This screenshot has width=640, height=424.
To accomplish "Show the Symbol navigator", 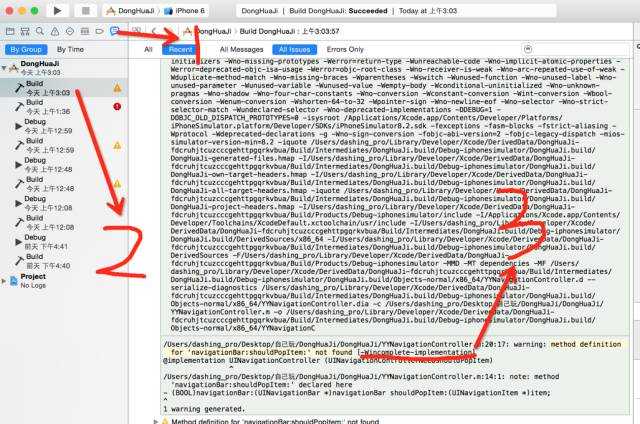I will click(25, 31).
